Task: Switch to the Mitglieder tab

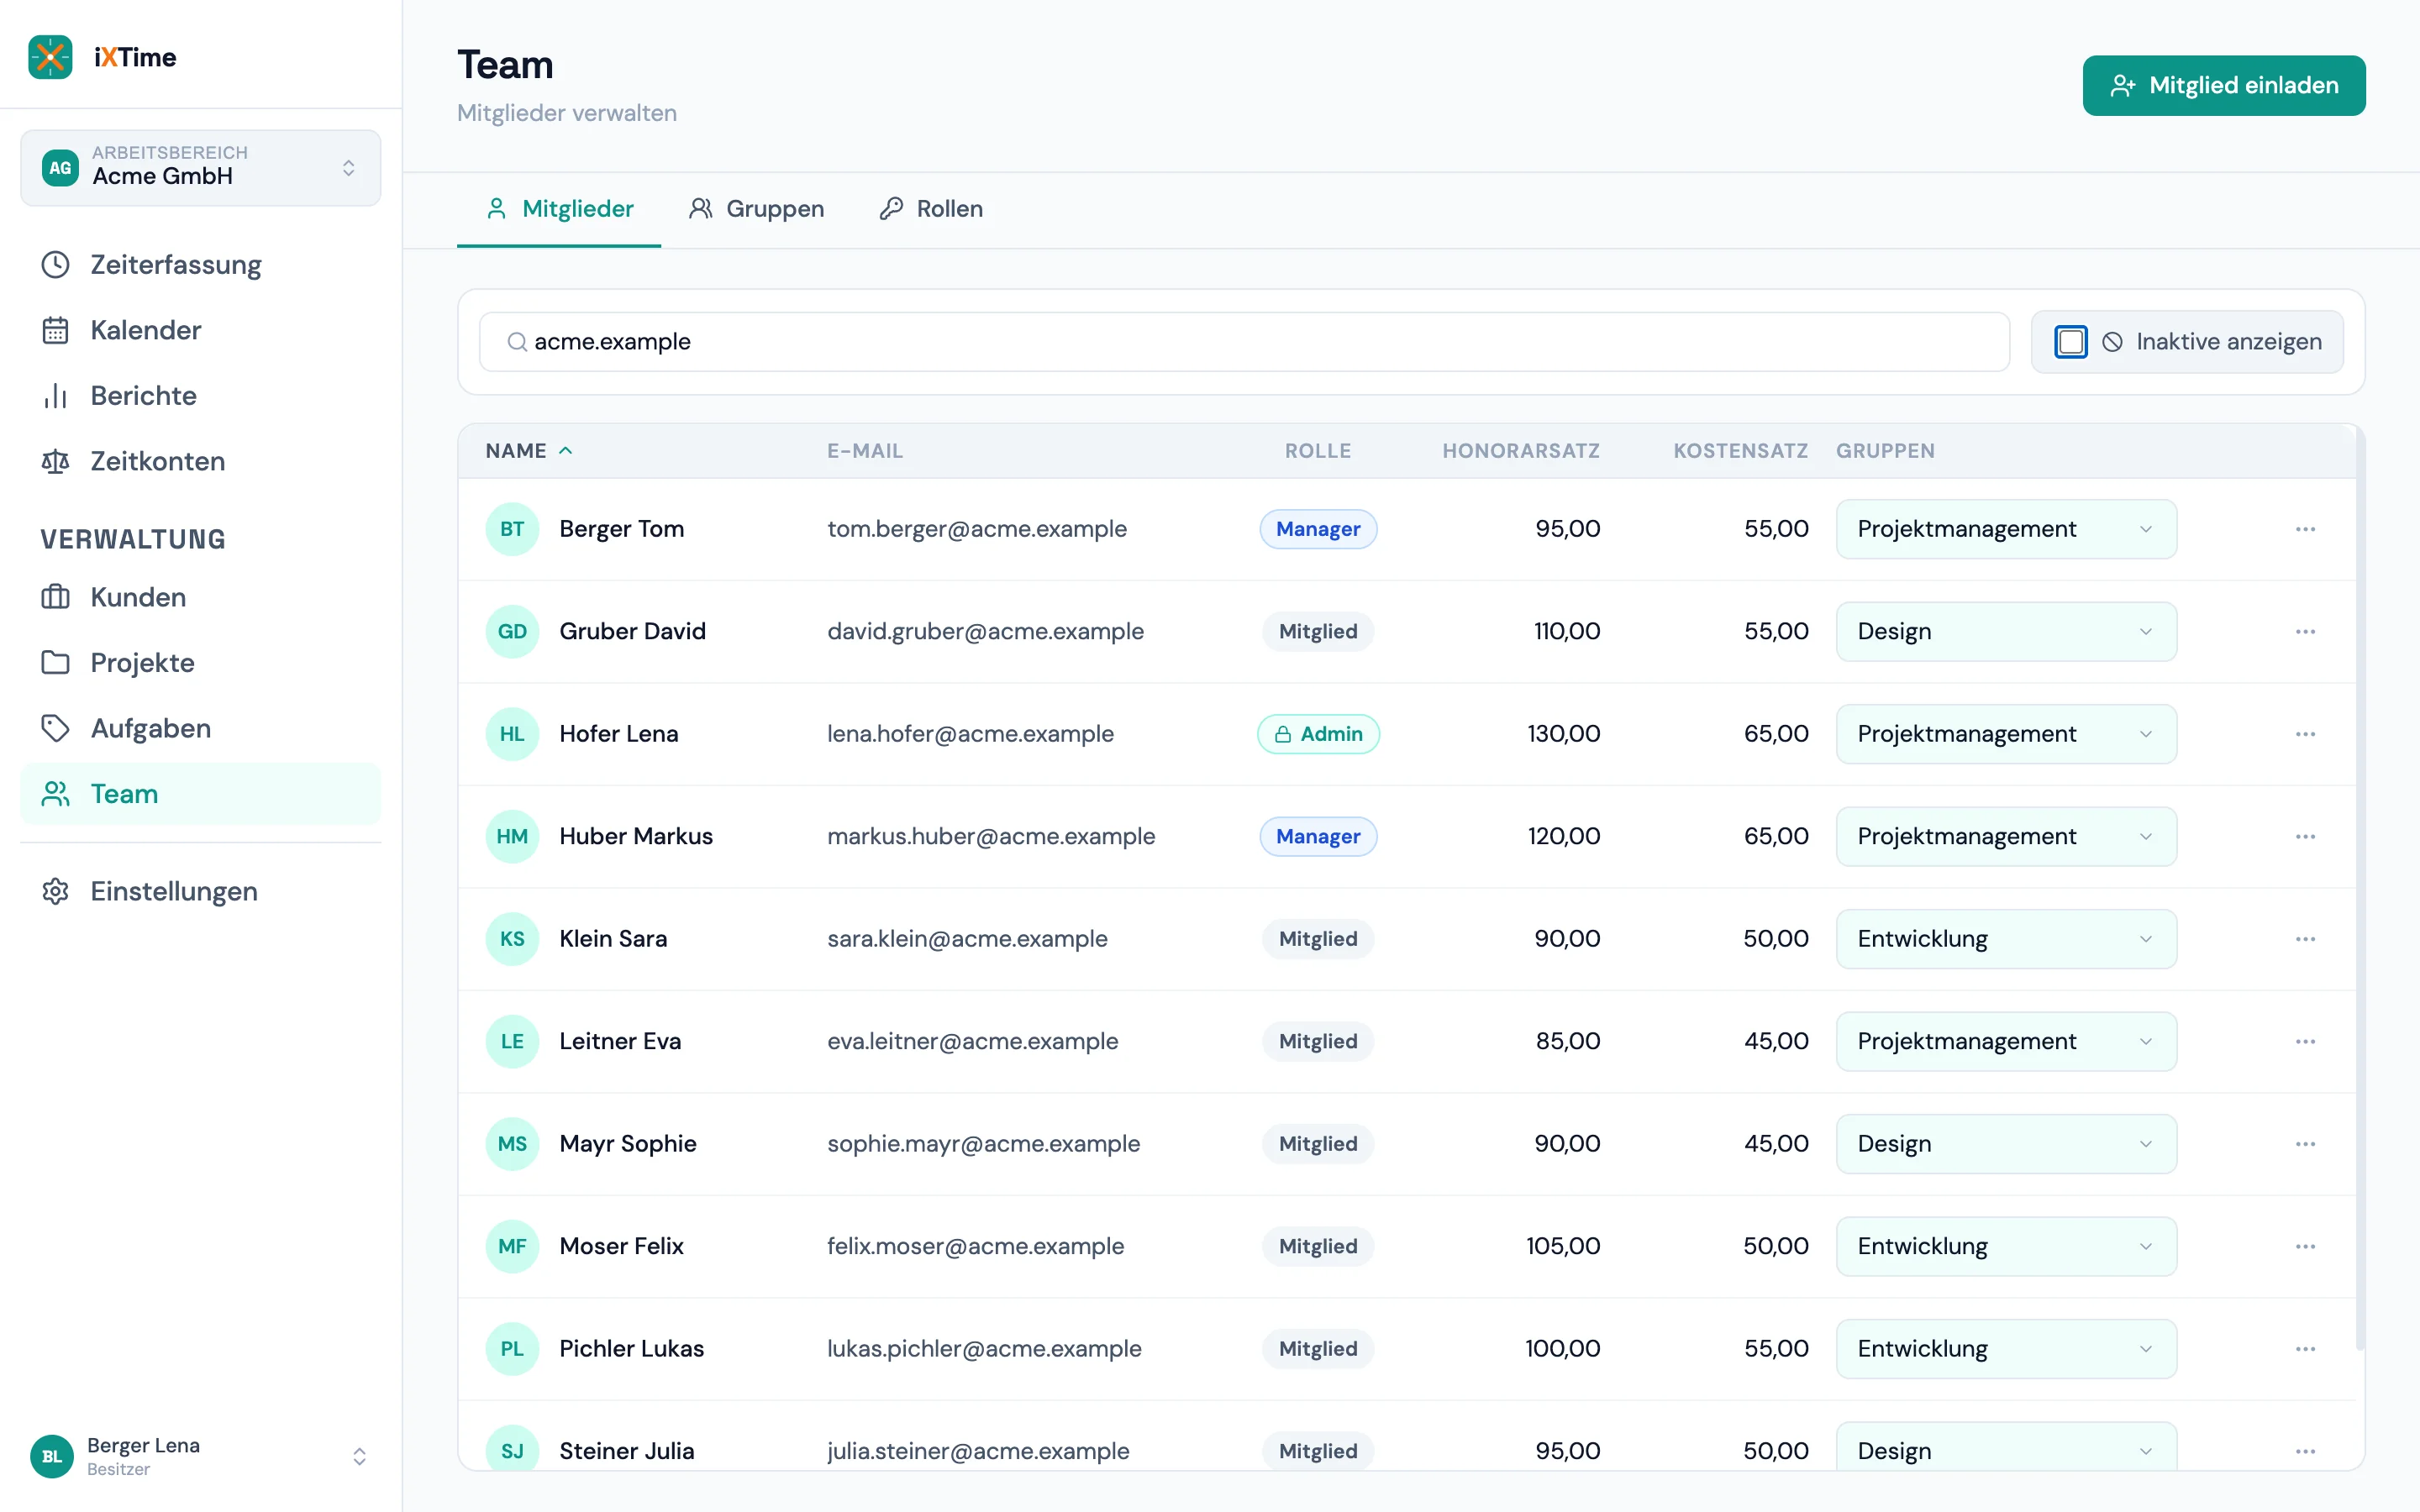Action: click(559, 209)
